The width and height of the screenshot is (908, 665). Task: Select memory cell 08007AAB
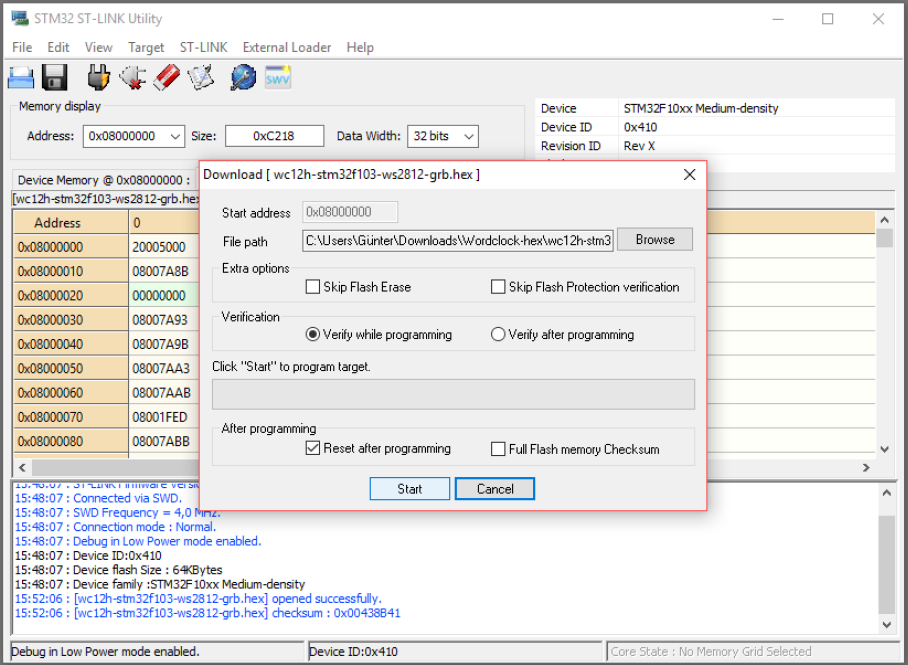click(164, 393)
